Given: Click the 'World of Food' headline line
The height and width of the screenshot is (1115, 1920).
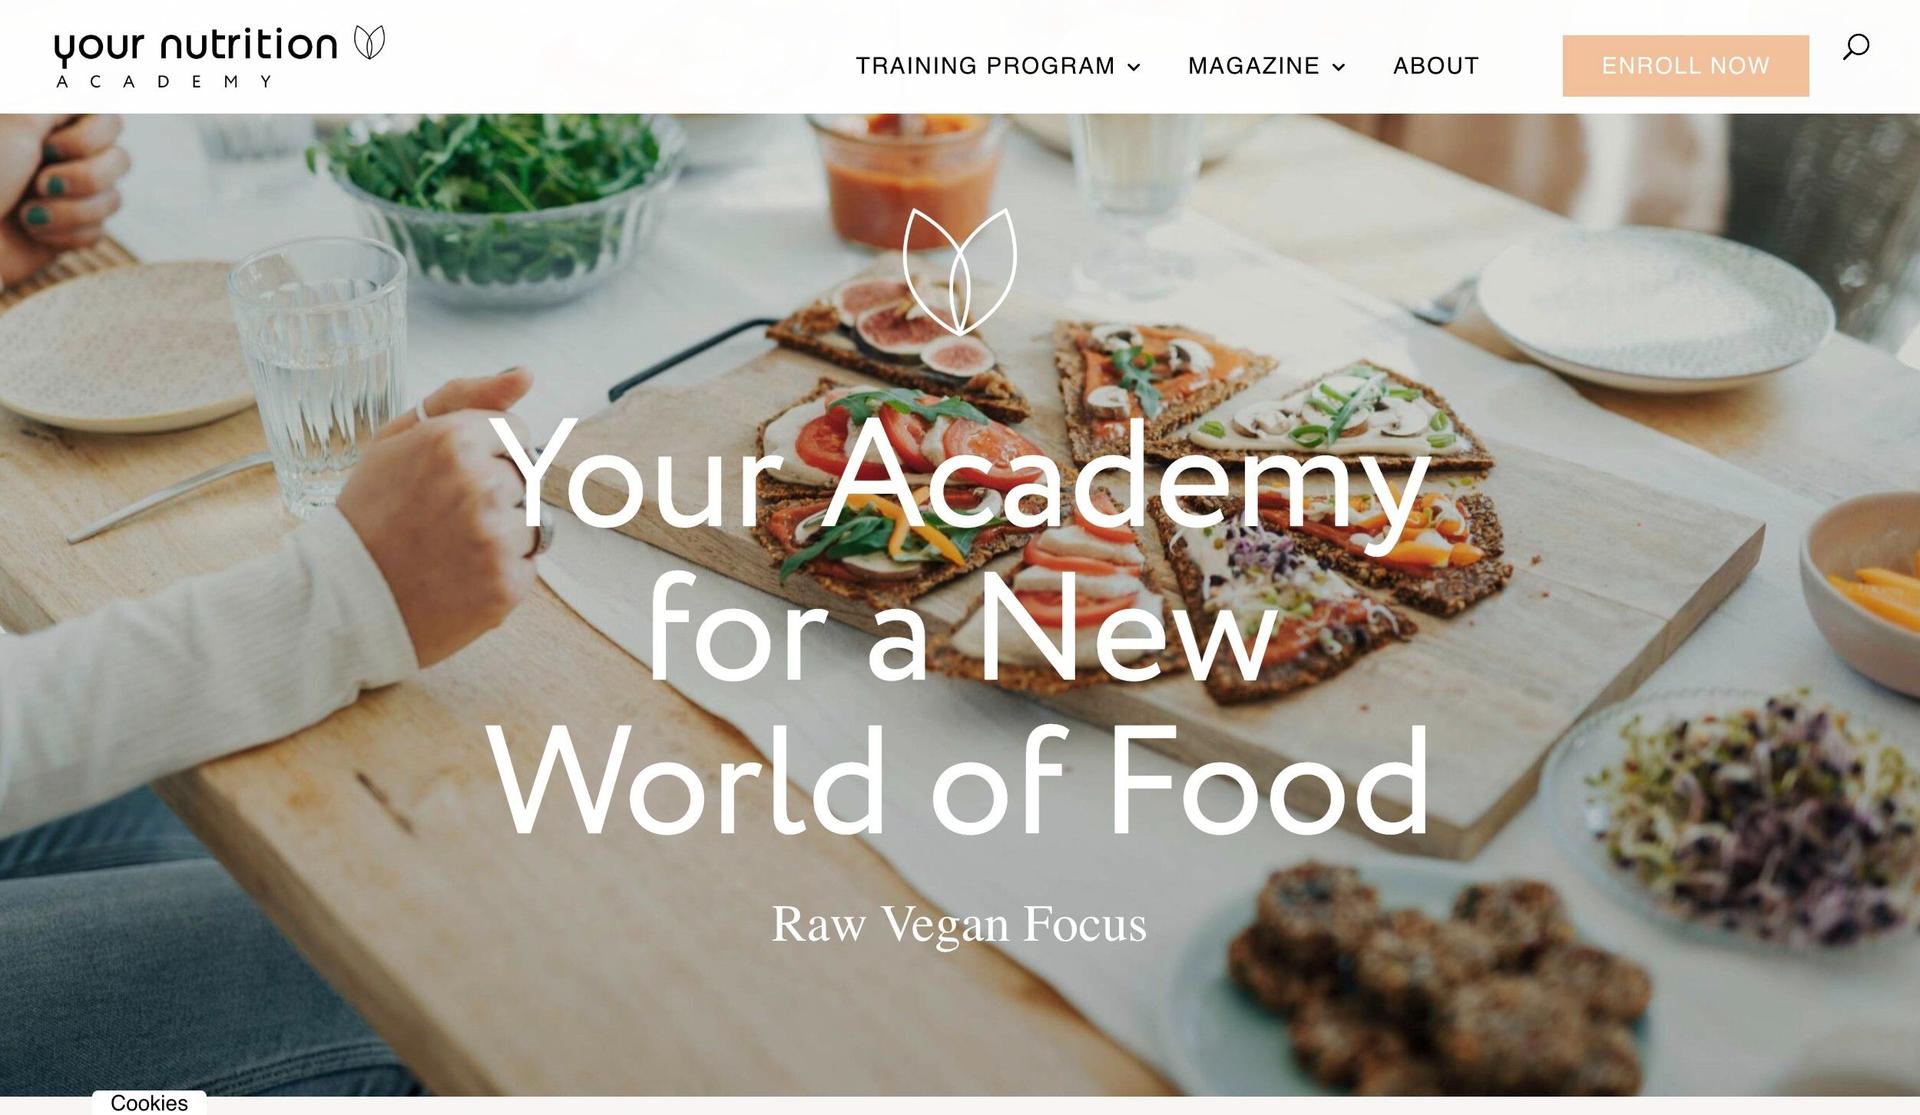Looking at the screenshot, I should coord(958,780).
